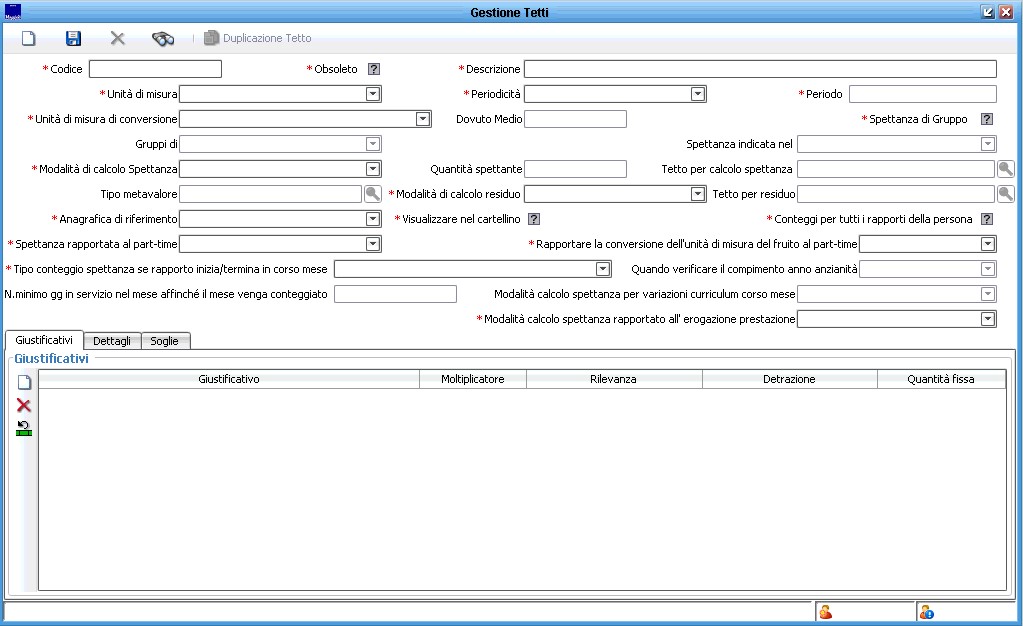Image resolution: width=1023 pixels, height=626 pixels.
Task: Add new Giustificativi row with page icon
Action: (x=23, y=383)
